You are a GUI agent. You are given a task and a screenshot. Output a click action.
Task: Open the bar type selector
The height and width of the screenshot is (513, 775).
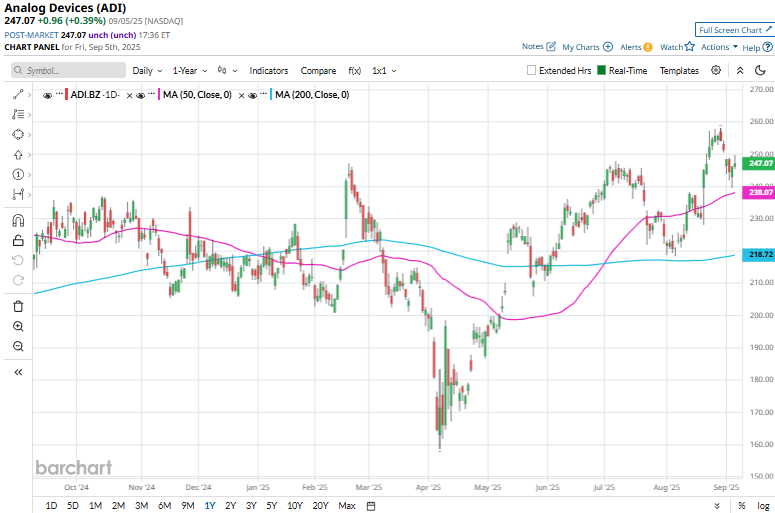pyautogui.click(x=227, y=71)
